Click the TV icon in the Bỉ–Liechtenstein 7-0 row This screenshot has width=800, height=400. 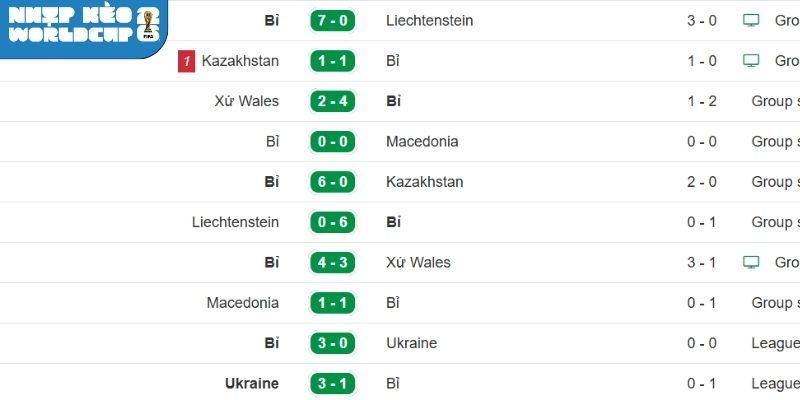click(751, 20)
